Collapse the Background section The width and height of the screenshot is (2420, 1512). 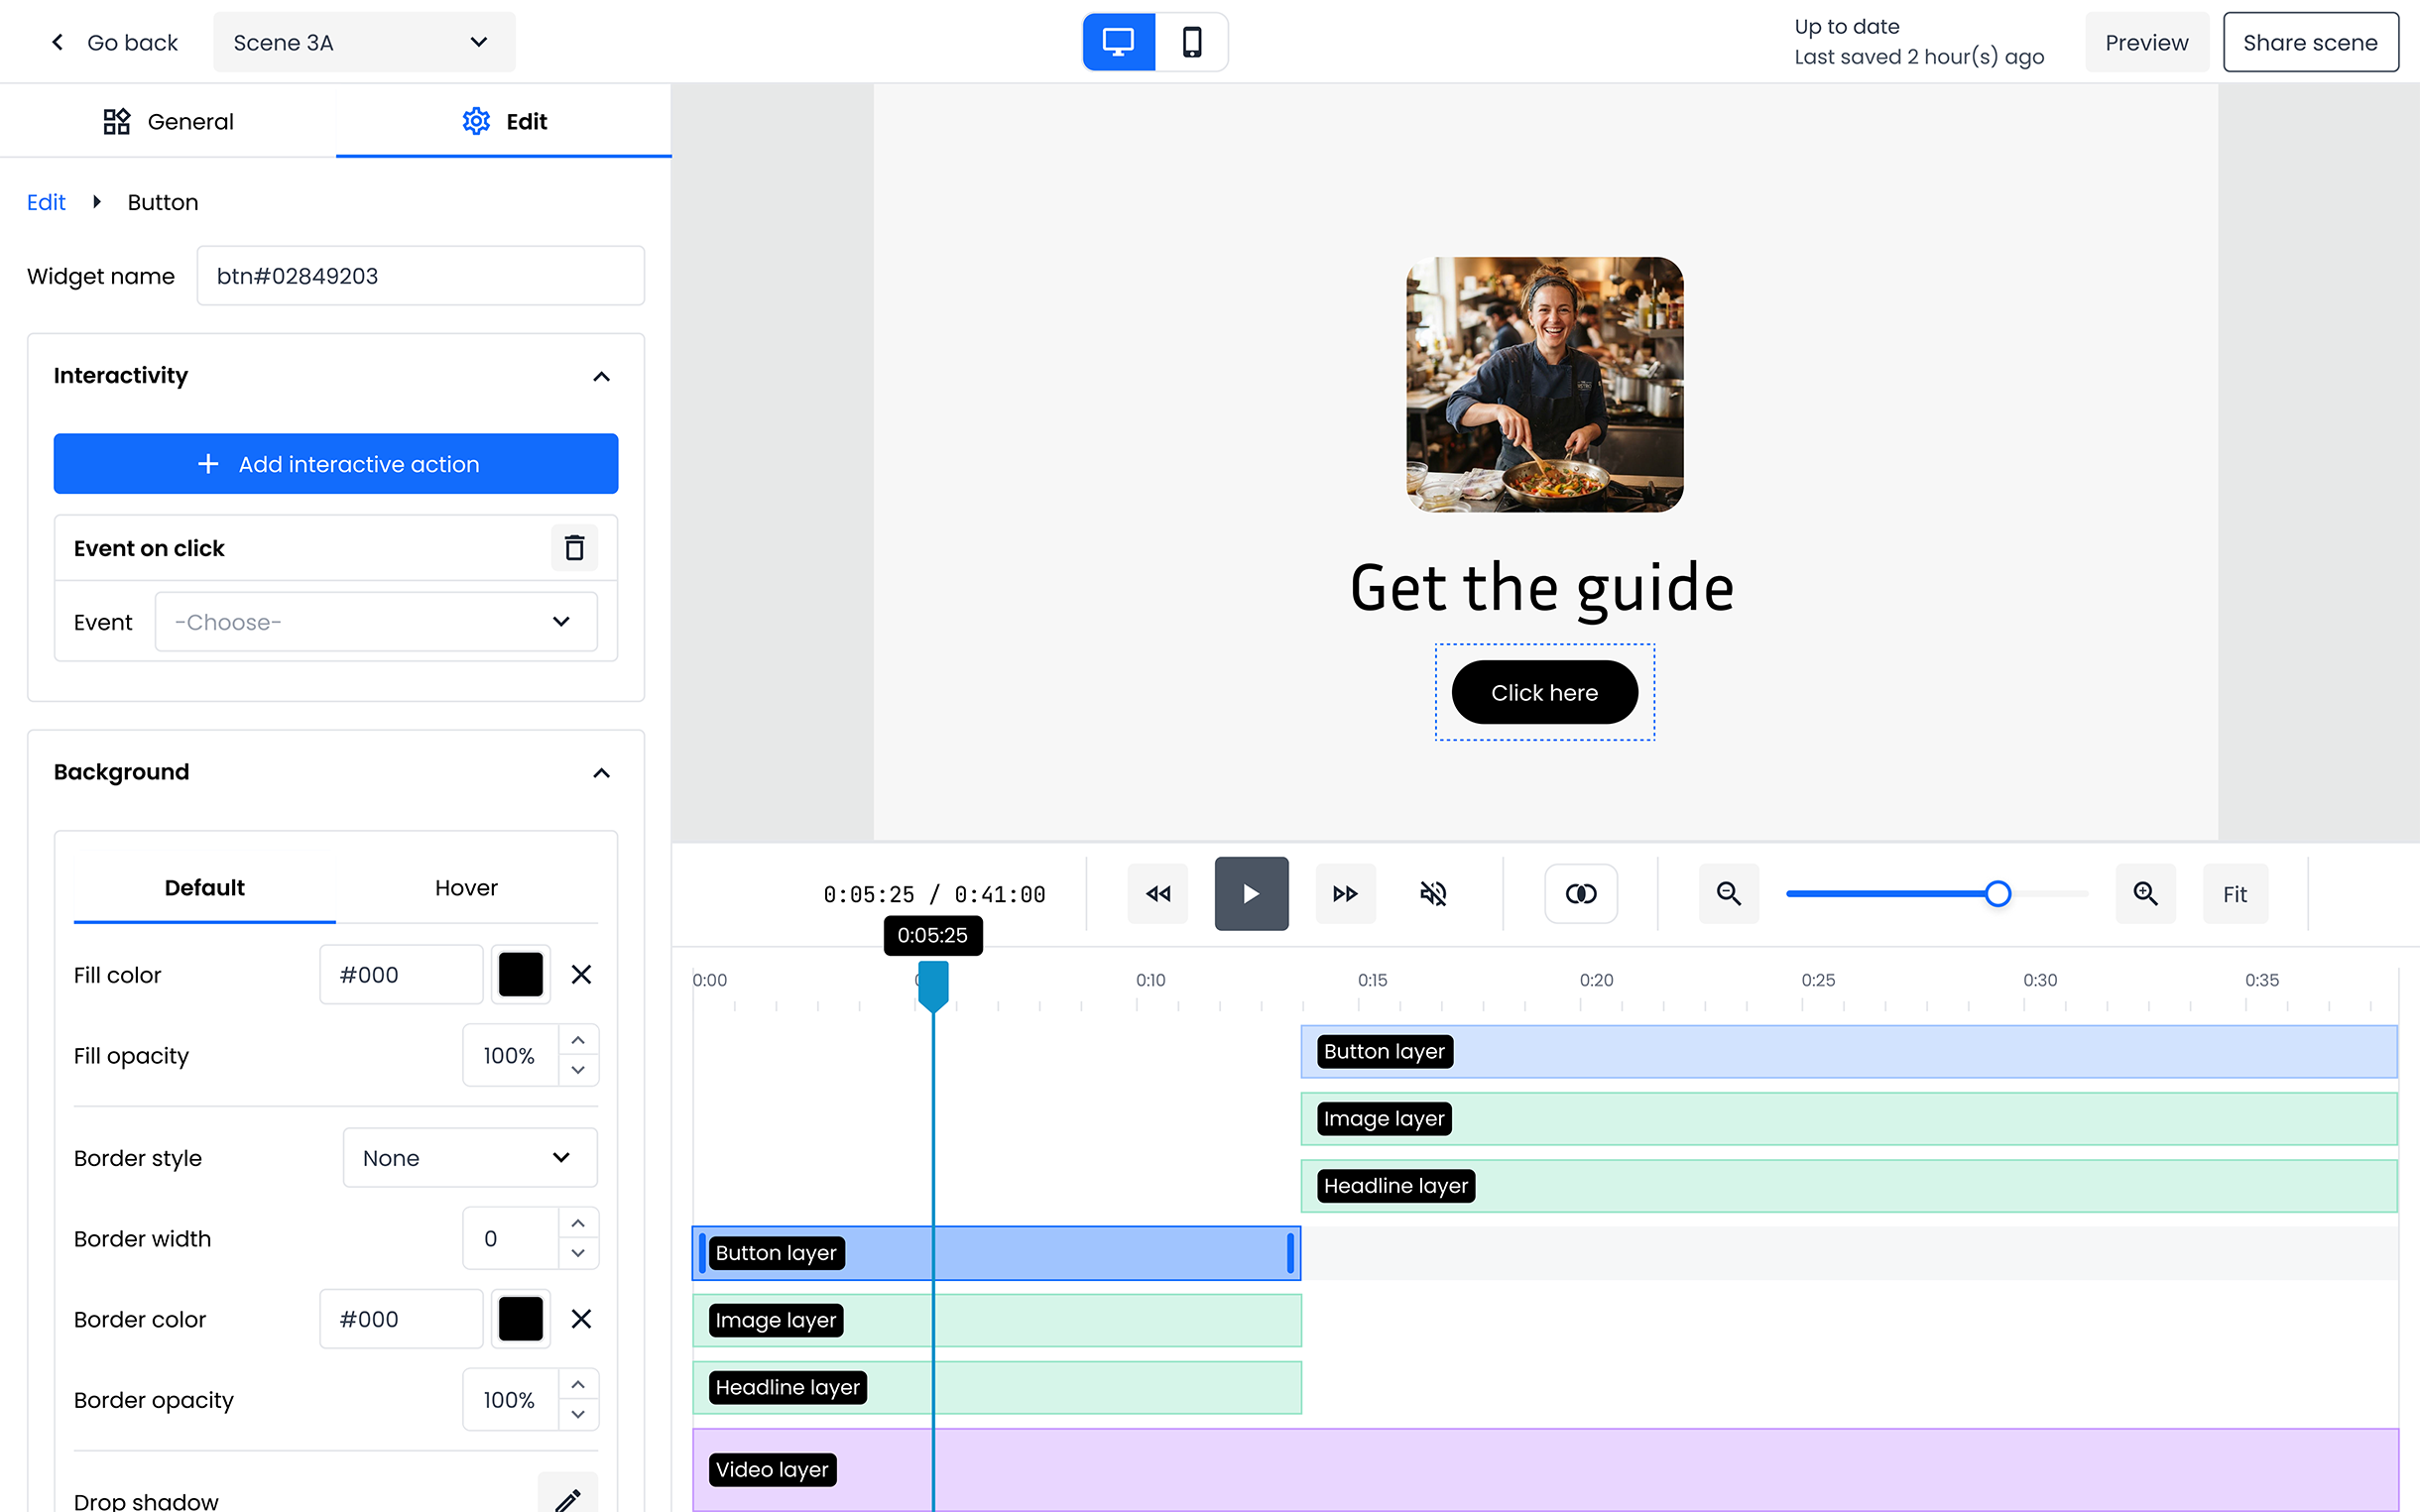[x=601, y=773]
